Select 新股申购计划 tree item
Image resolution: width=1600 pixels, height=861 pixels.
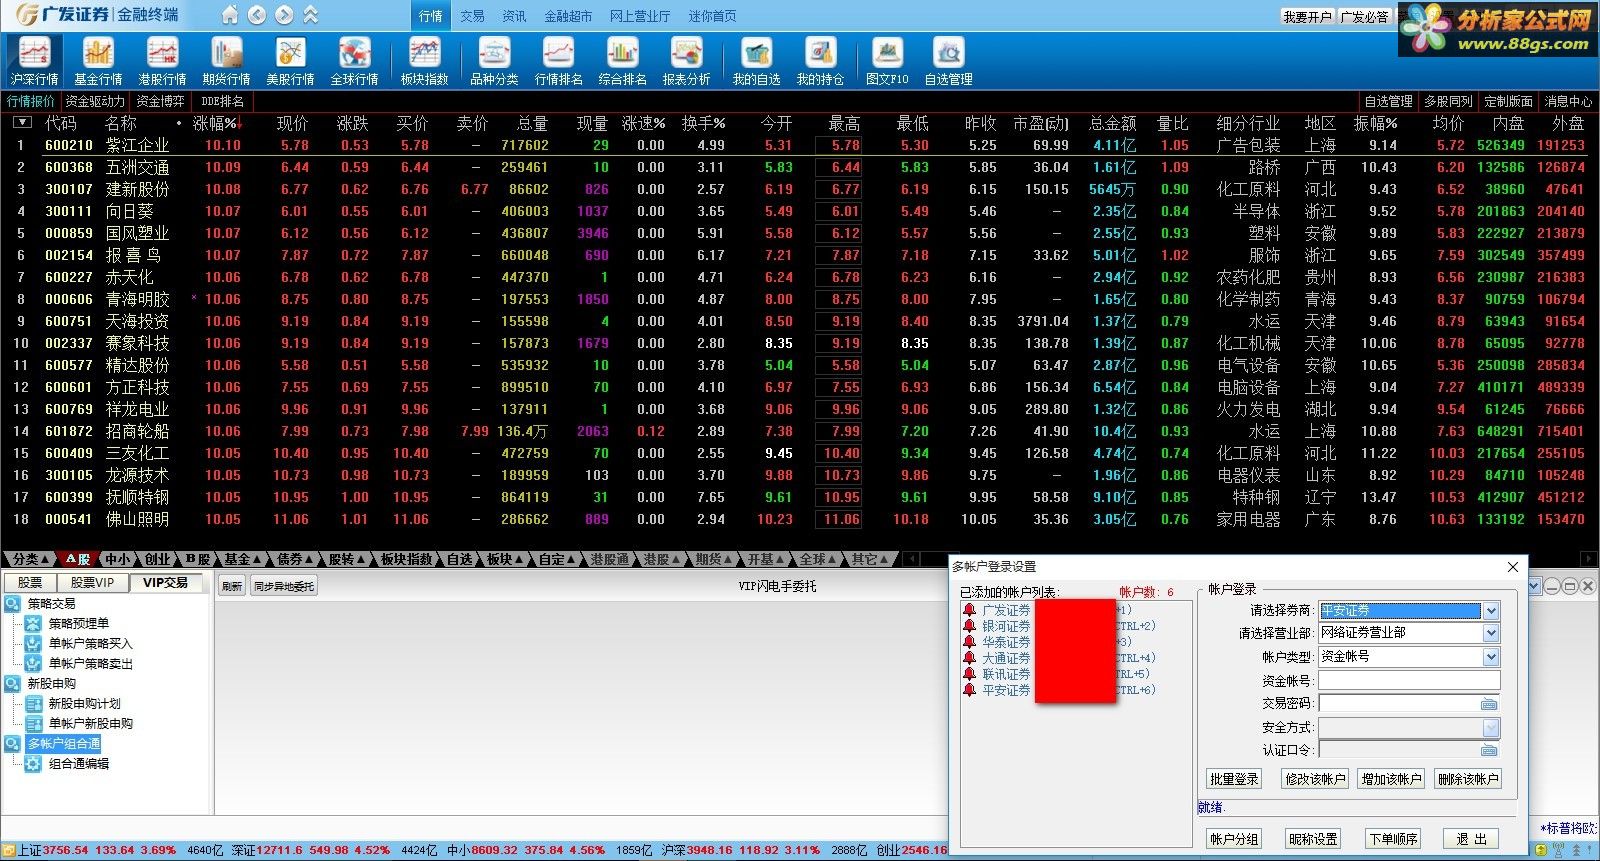[x=85, y=703]
